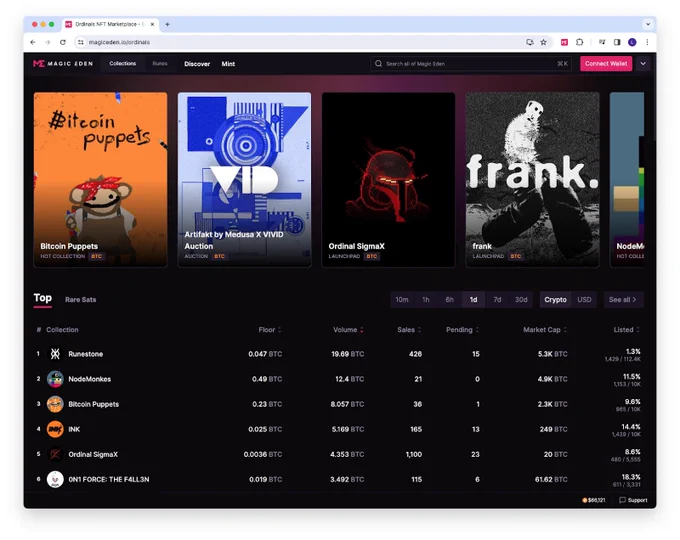Open 0N1 FORCE: THE F4LL3N link

(x=109, y=479)
